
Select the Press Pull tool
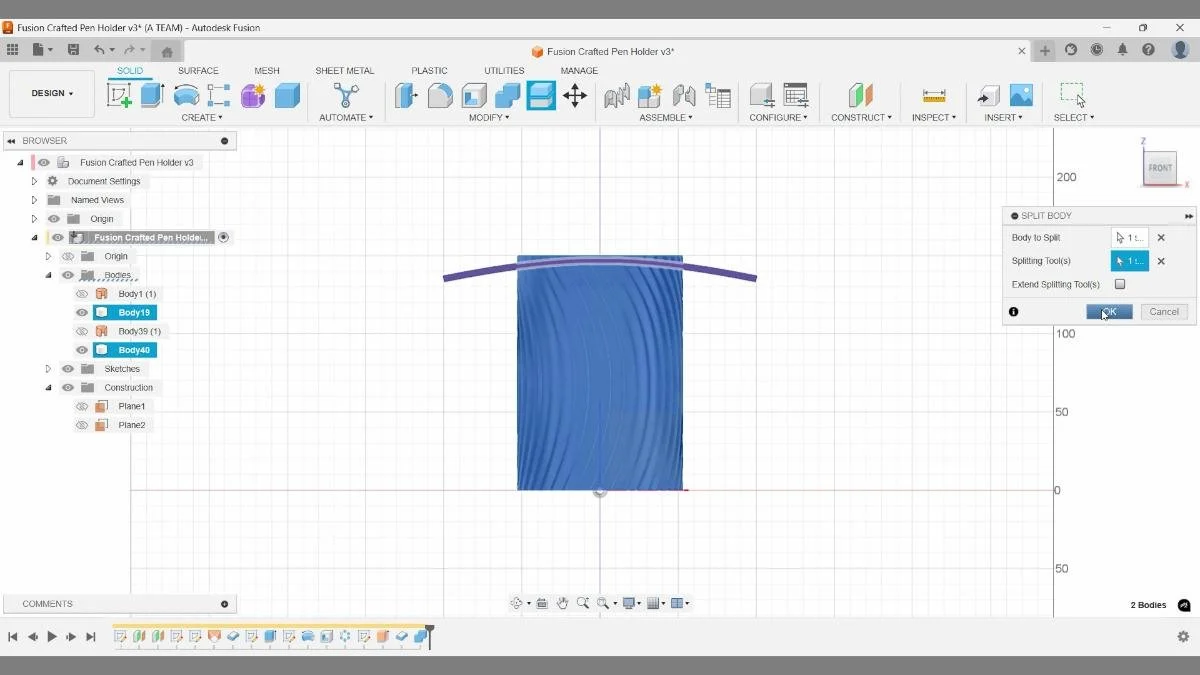pyautogui.click(x=406, y=95)
